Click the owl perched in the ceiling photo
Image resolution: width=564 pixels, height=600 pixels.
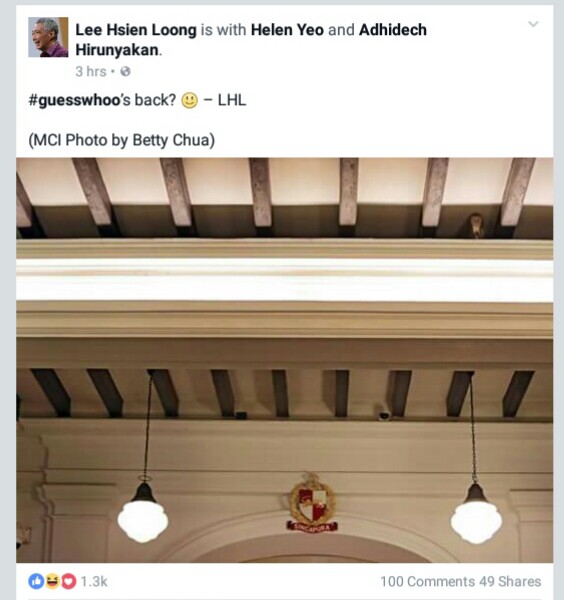pos(475,226)
